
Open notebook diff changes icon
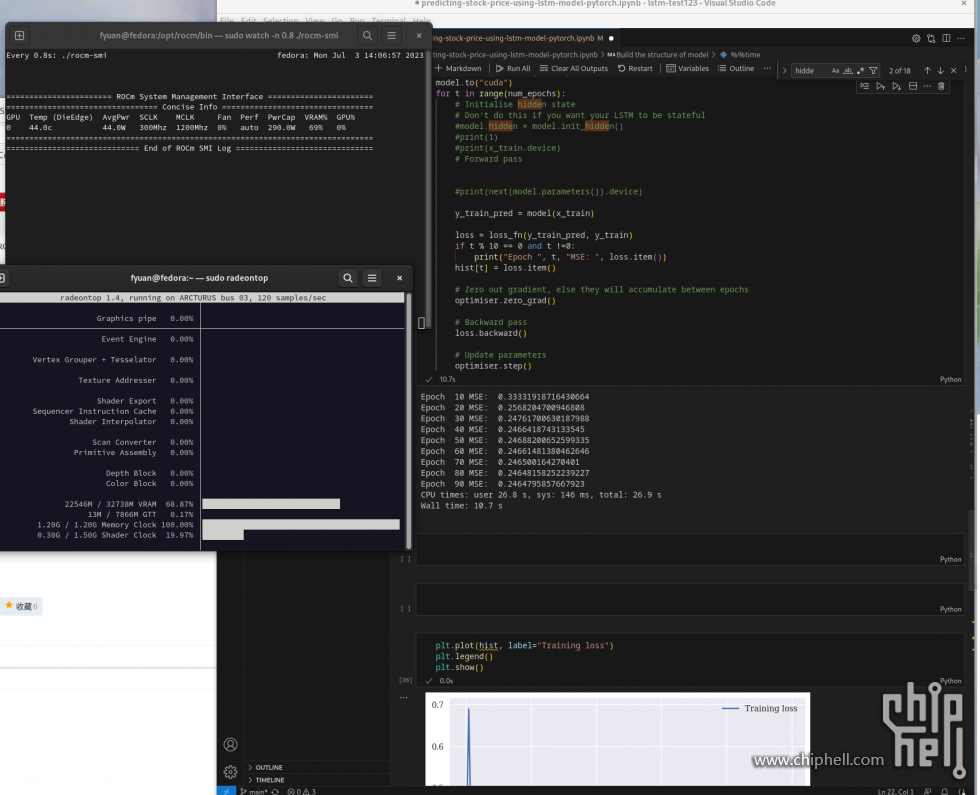931,38
